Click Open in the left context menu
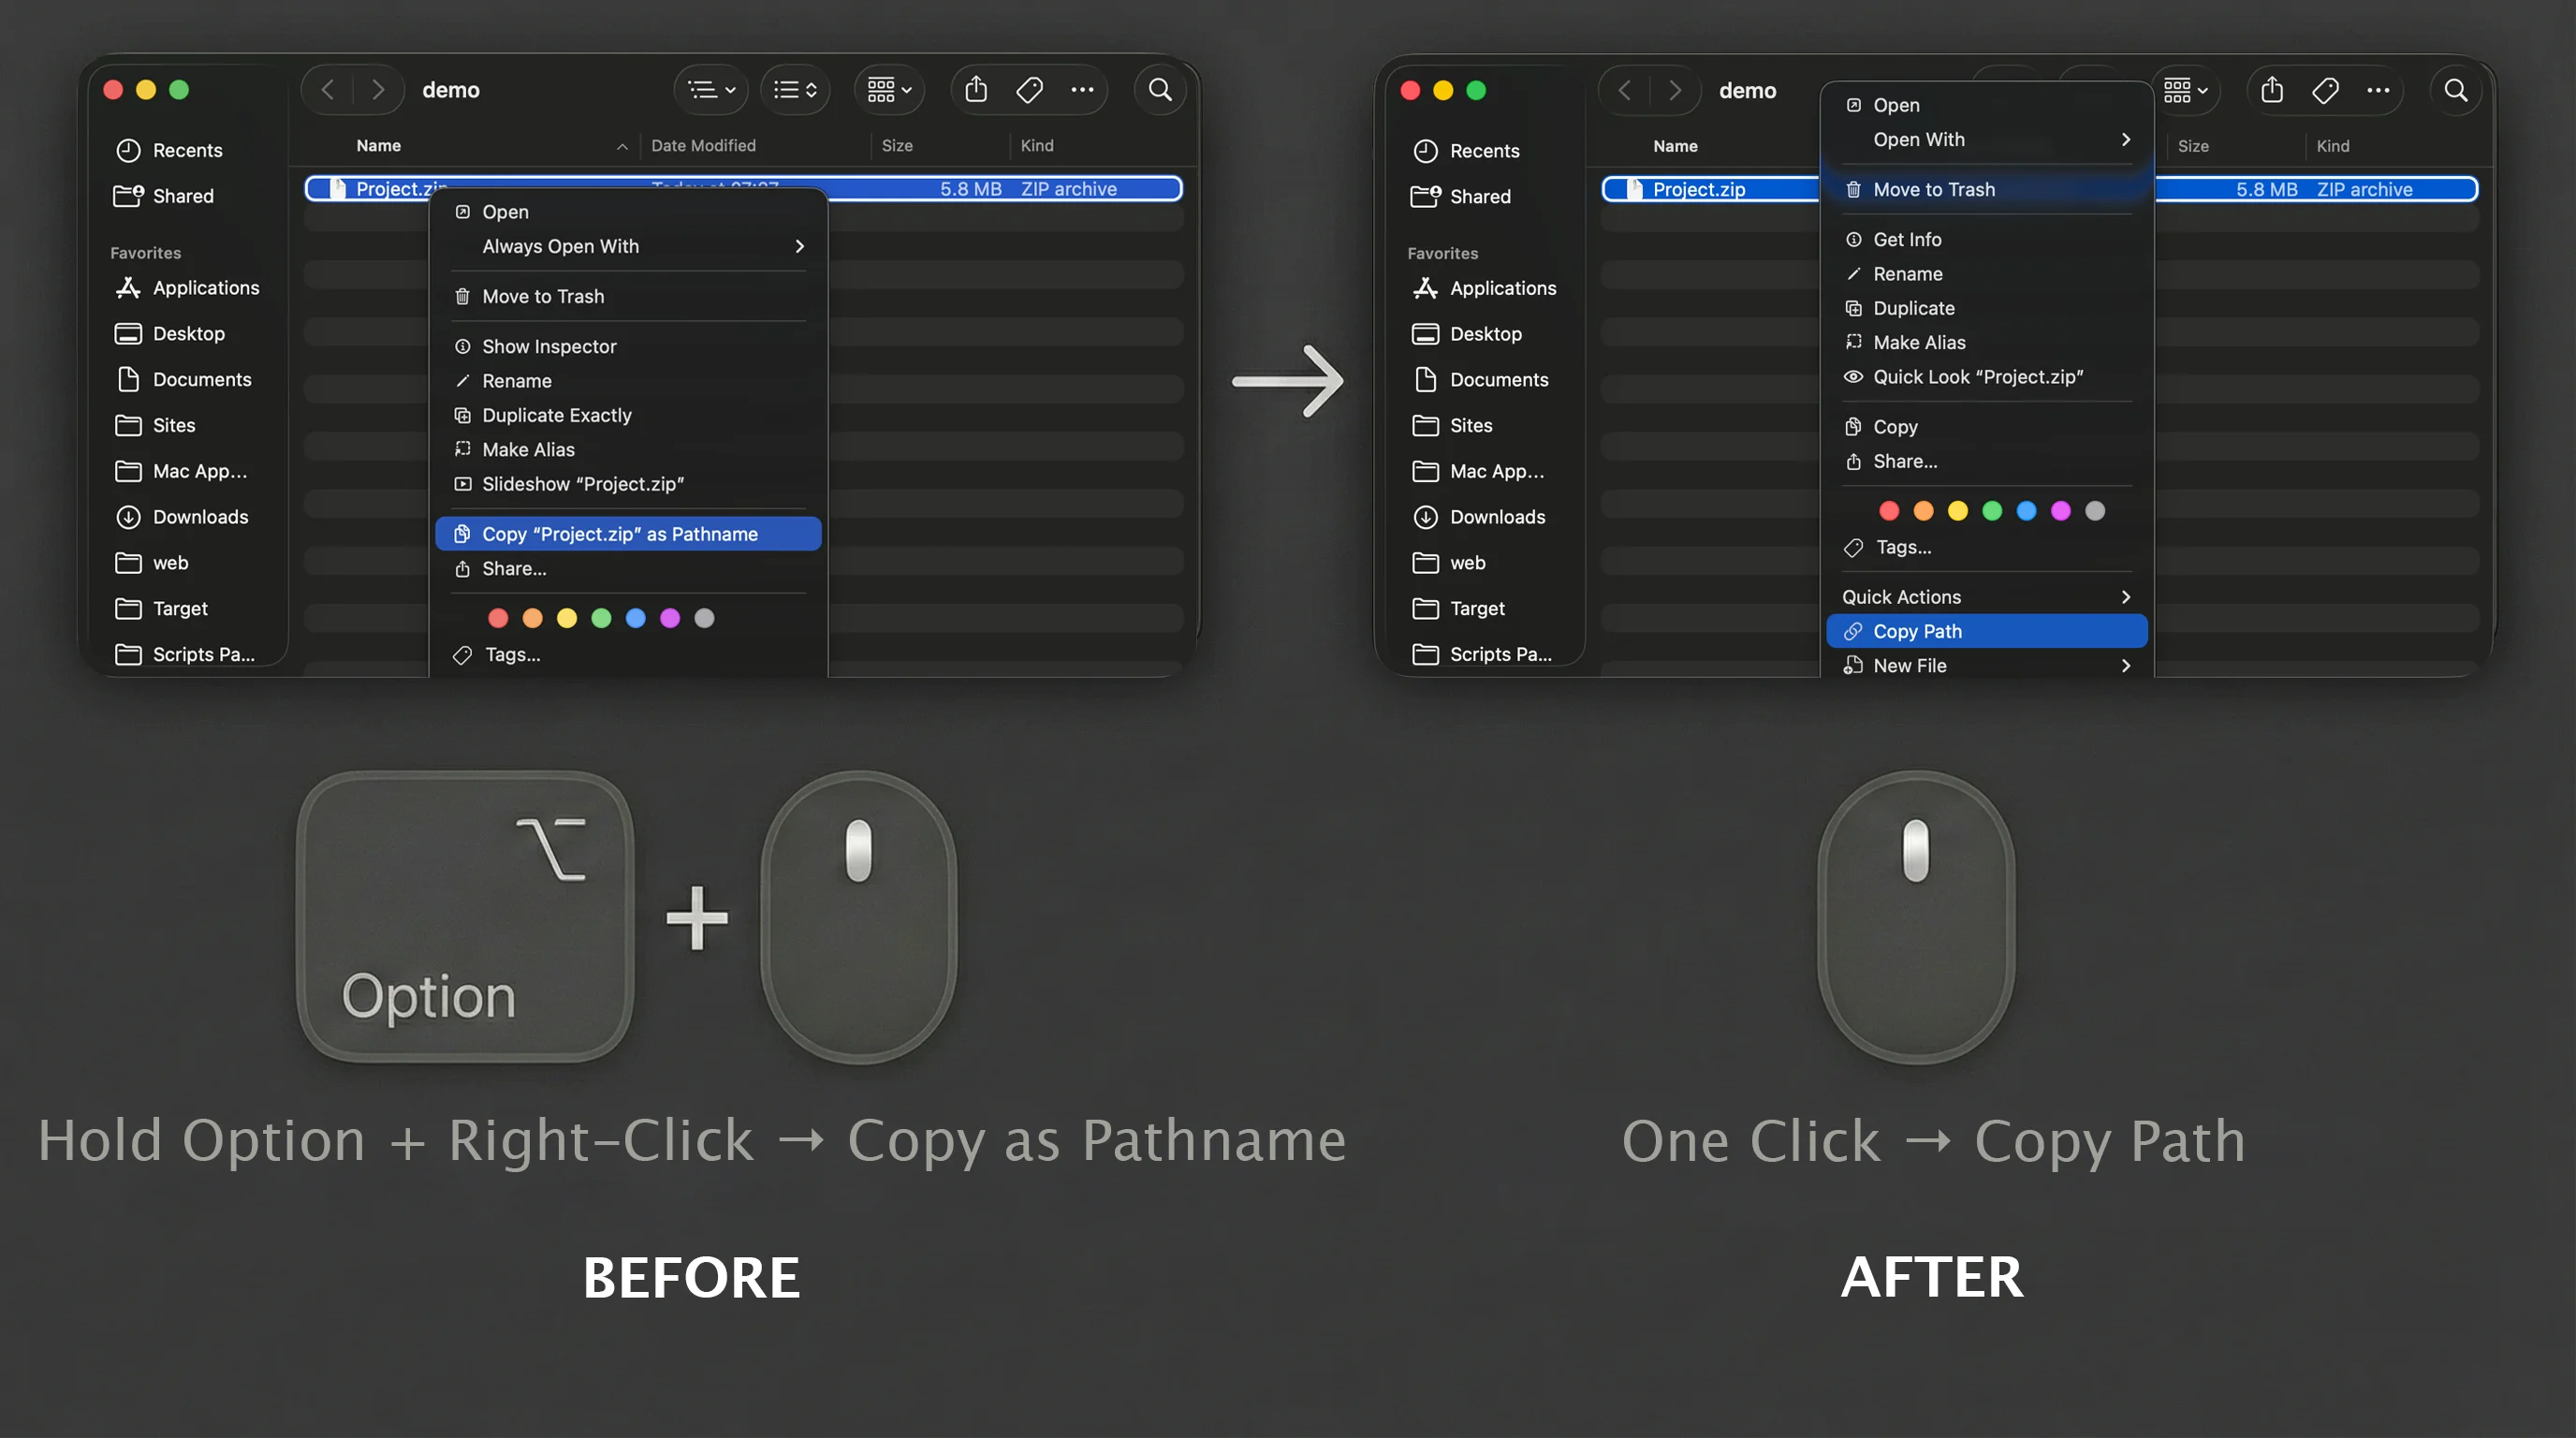 click(x=628, y=212)
